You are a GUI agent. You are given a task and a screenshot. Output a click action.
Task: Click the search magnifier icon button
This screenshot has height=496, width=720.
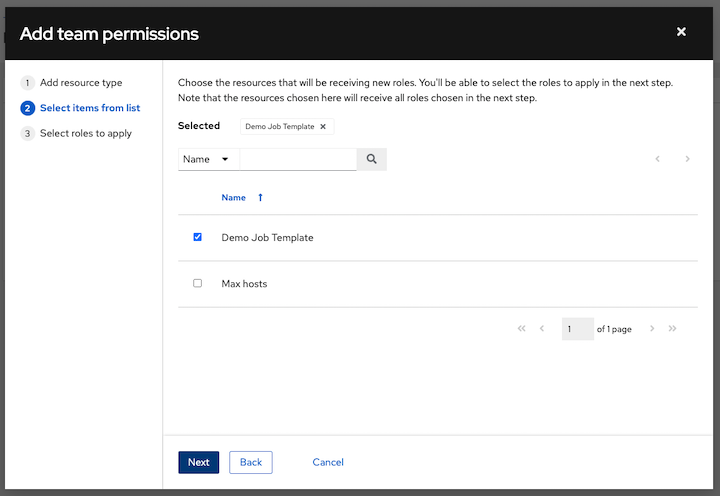pyautogui.click(x=371, y=159)
